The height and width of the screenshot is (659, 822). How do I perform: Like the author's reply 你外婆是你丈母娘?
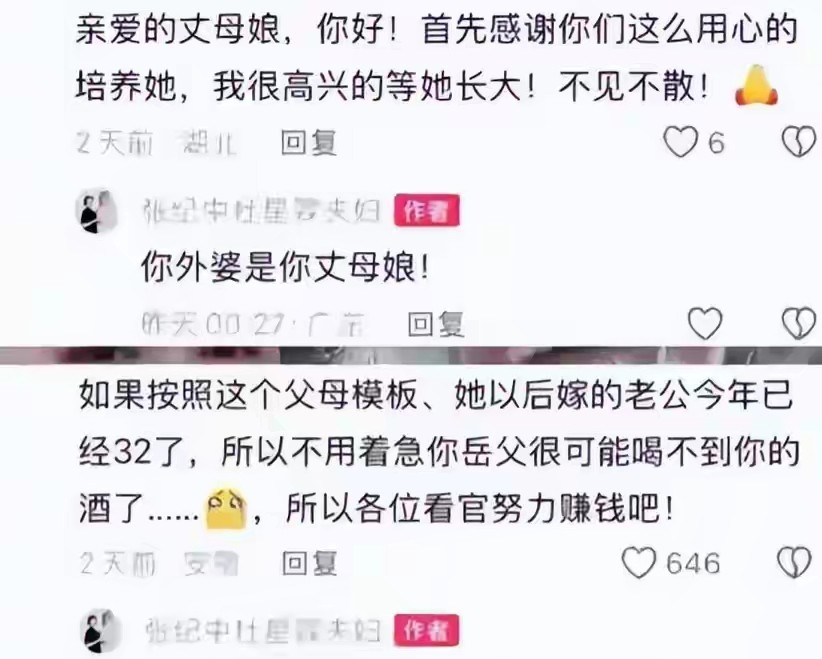click(x=705, y=323)
